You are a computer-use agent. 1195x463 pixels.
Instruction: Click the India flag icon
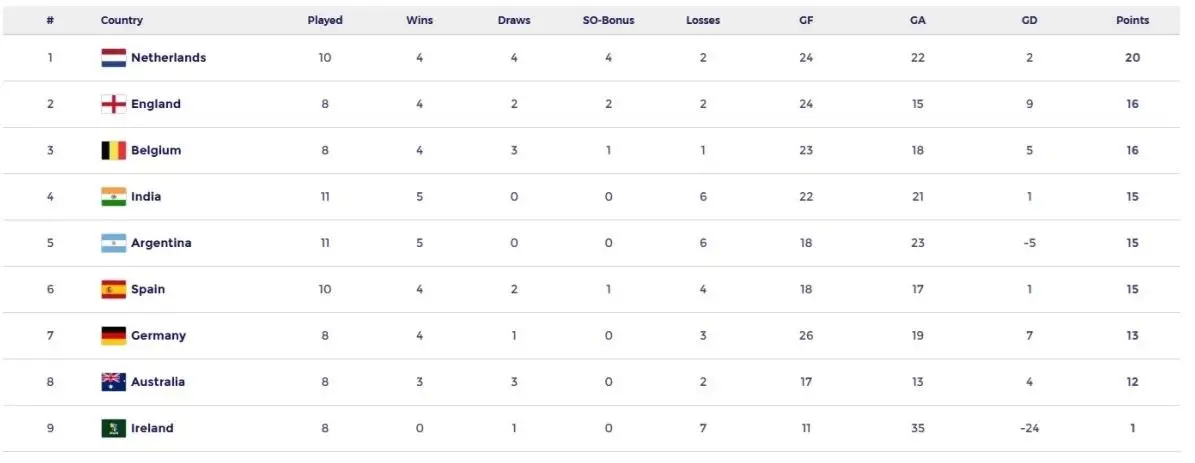(x=113, y=197)
